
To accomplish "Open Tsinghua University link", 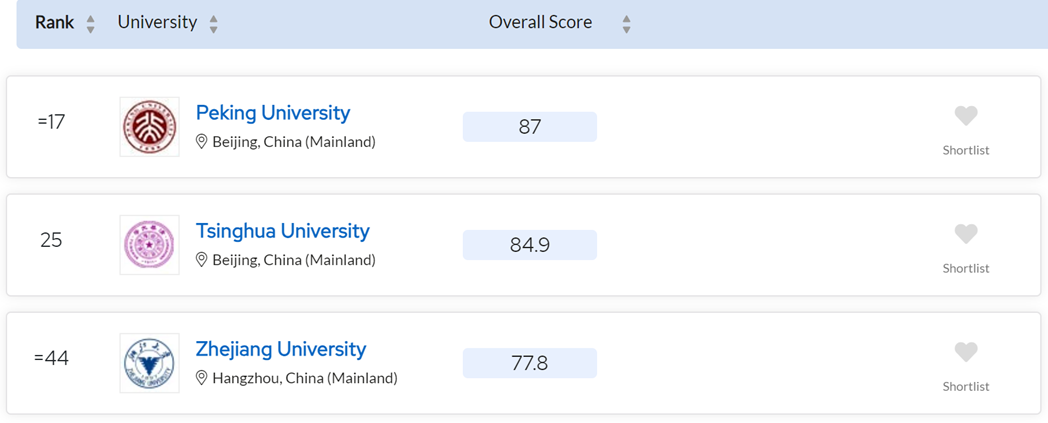I will point(283,231).
